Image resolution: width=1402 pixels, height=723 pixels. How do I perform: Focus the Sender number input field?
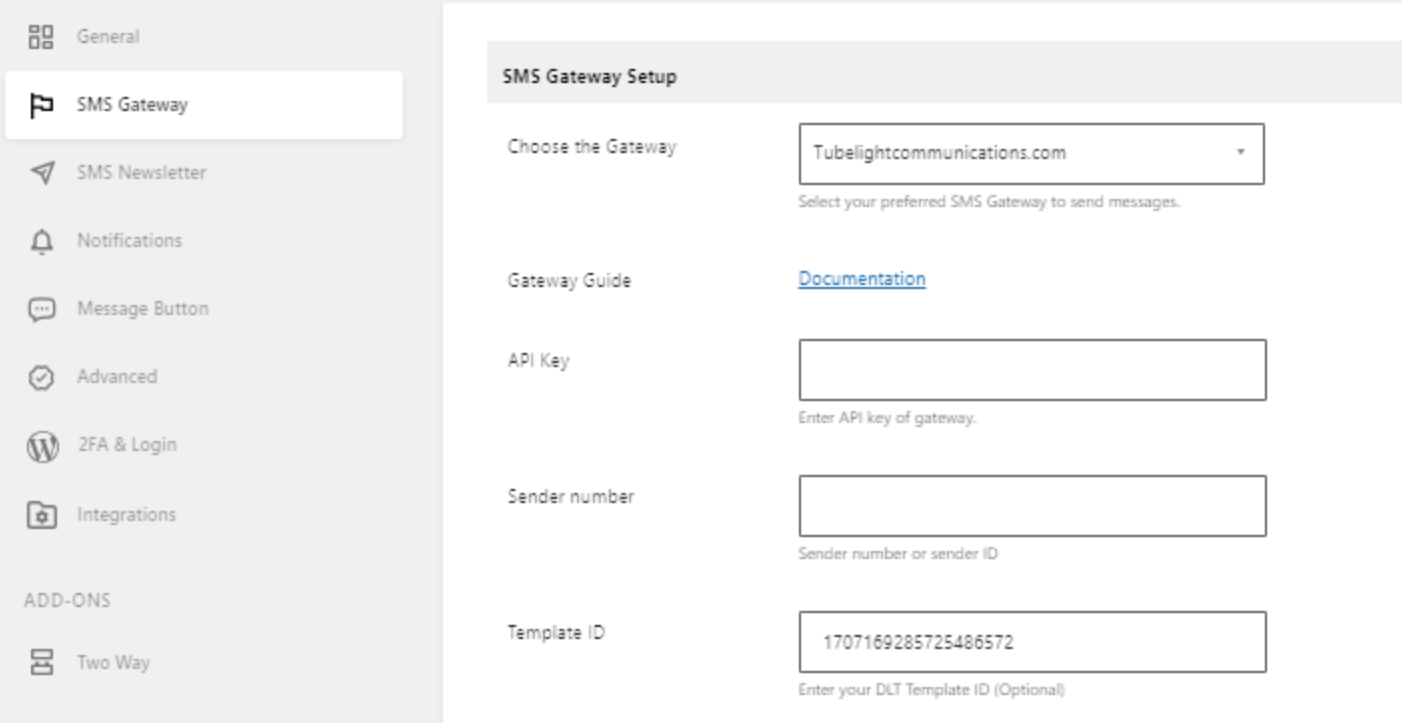(1032, 506)
